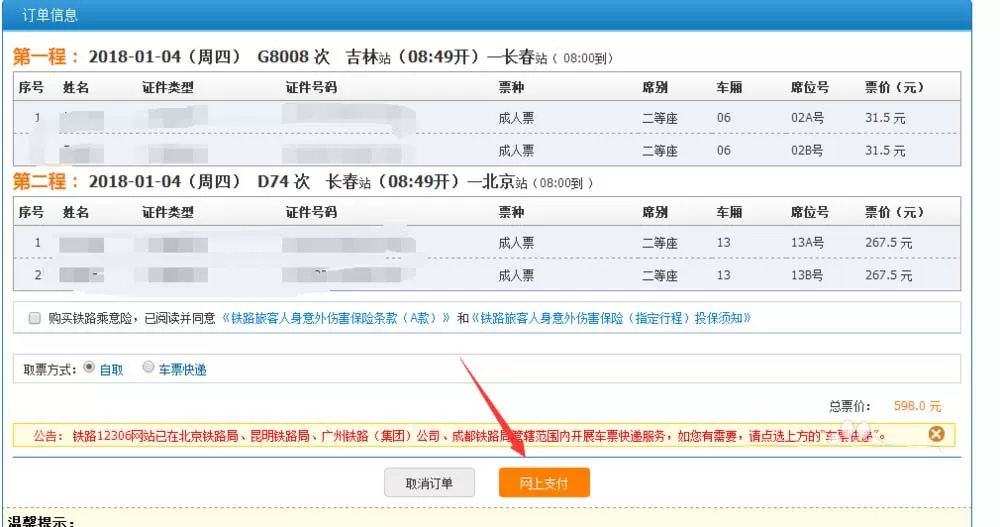This screenshot has width=1000, height=527.
Task: Click 证件号码 header in first trip table
Action: pos(311,87)
